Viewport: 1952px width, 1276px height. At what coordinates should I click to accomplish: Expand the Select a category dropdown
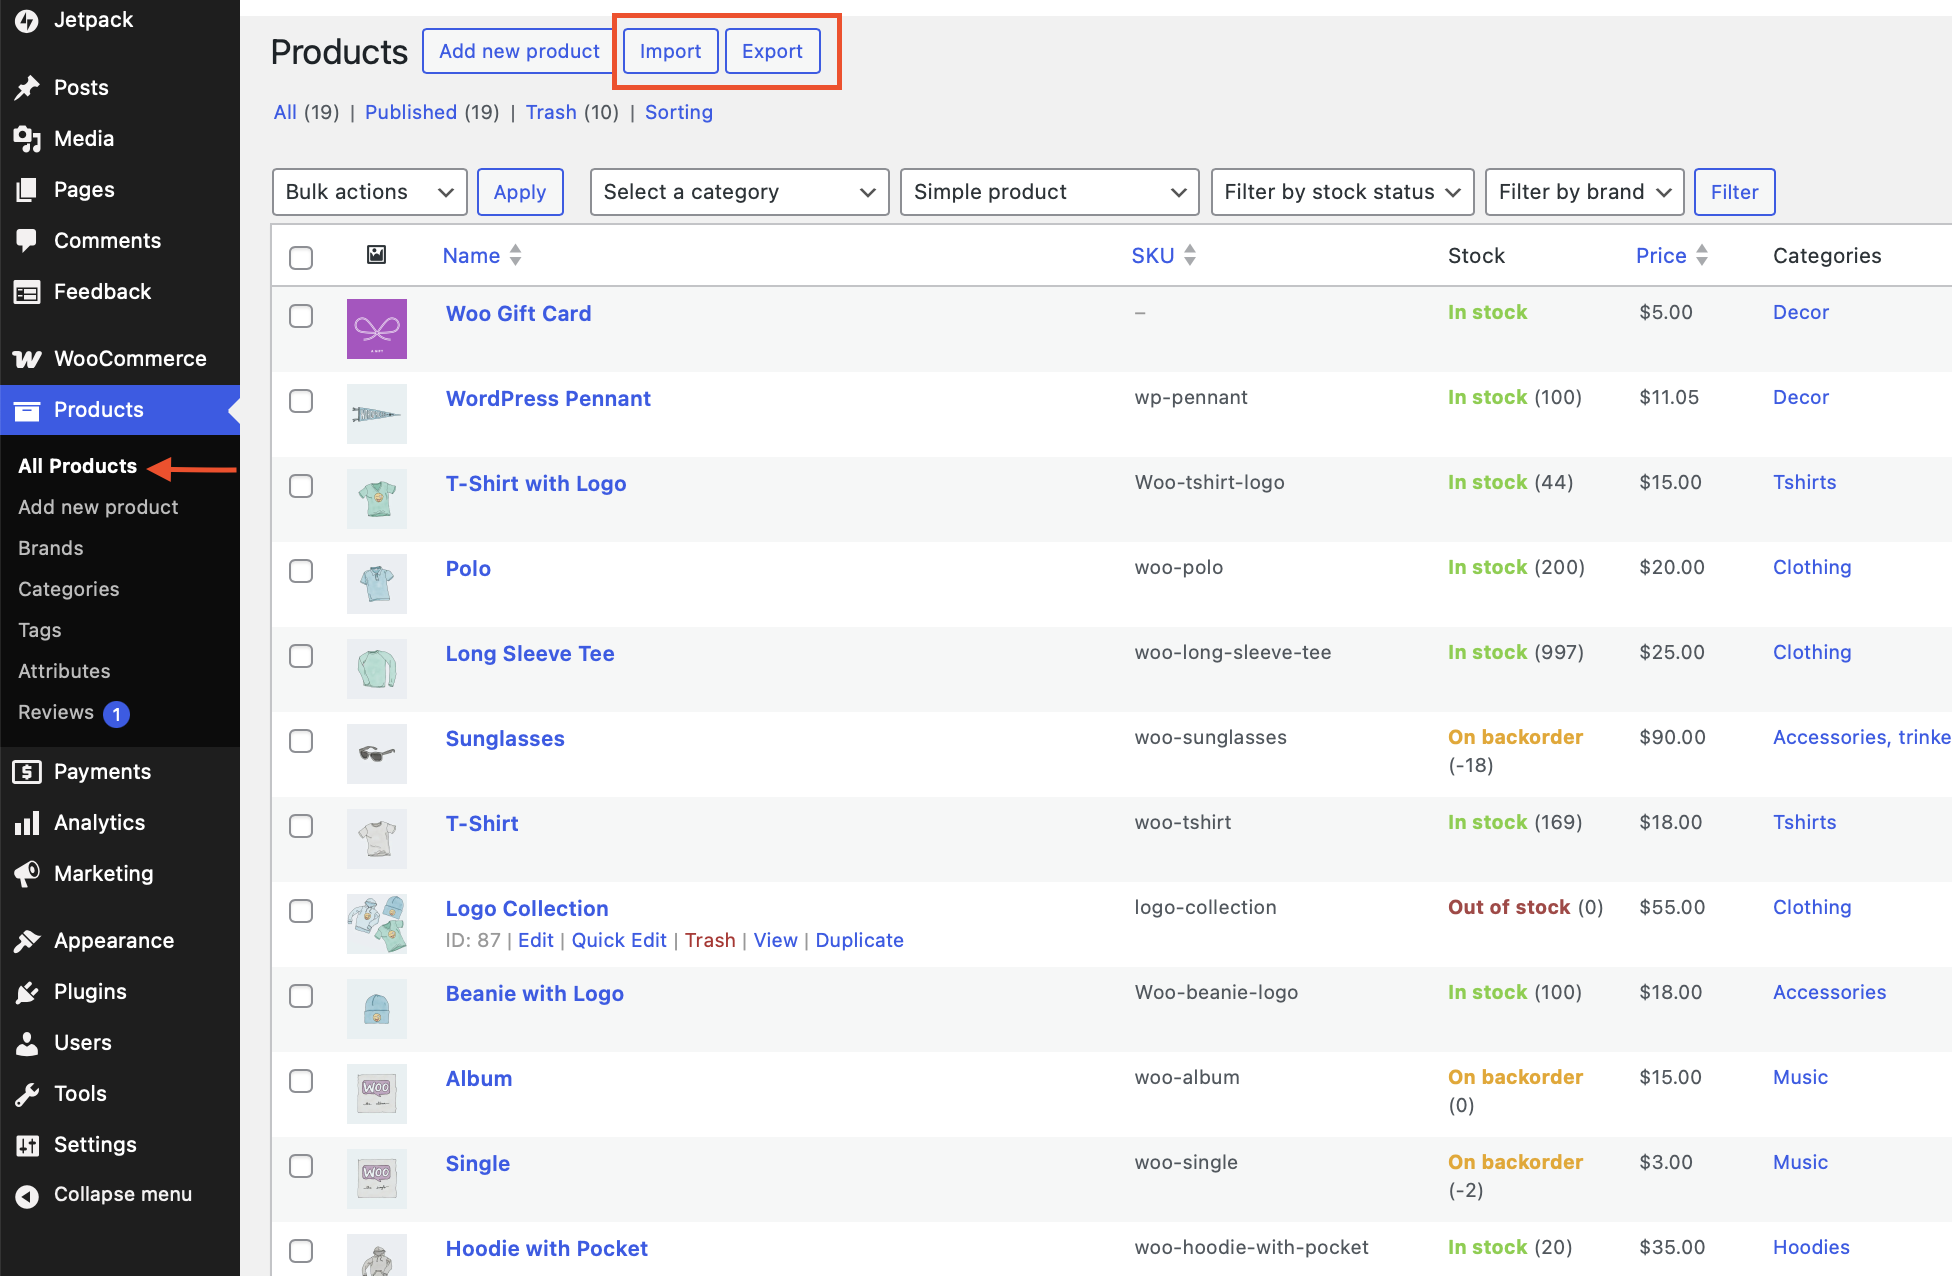coord(739,191)
